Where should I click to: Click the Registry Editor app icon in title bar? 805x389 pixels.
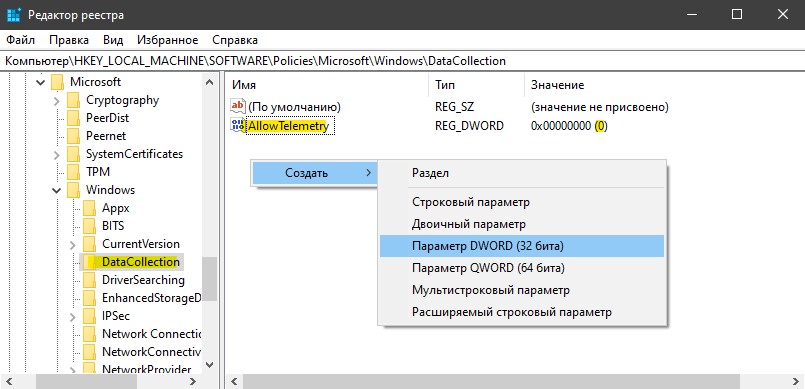[14, 14]
